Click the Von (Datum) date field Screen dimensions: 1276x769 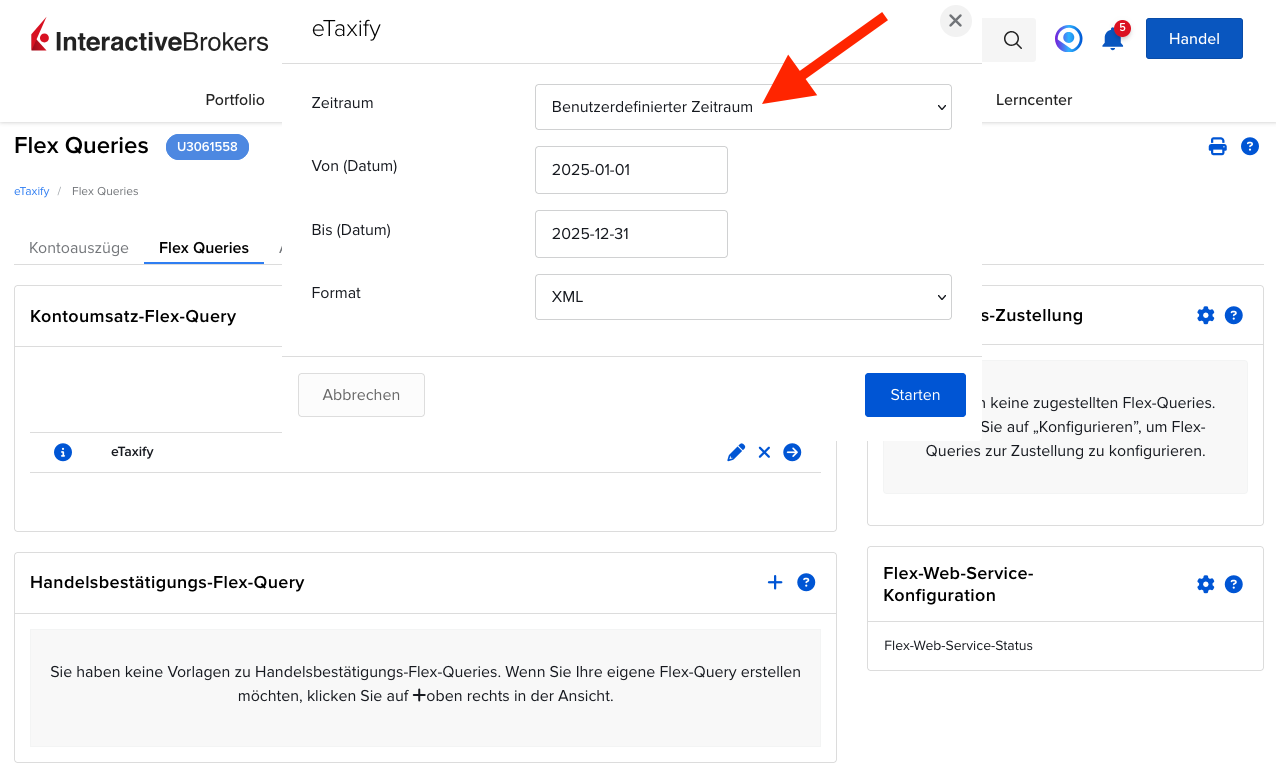631,170
